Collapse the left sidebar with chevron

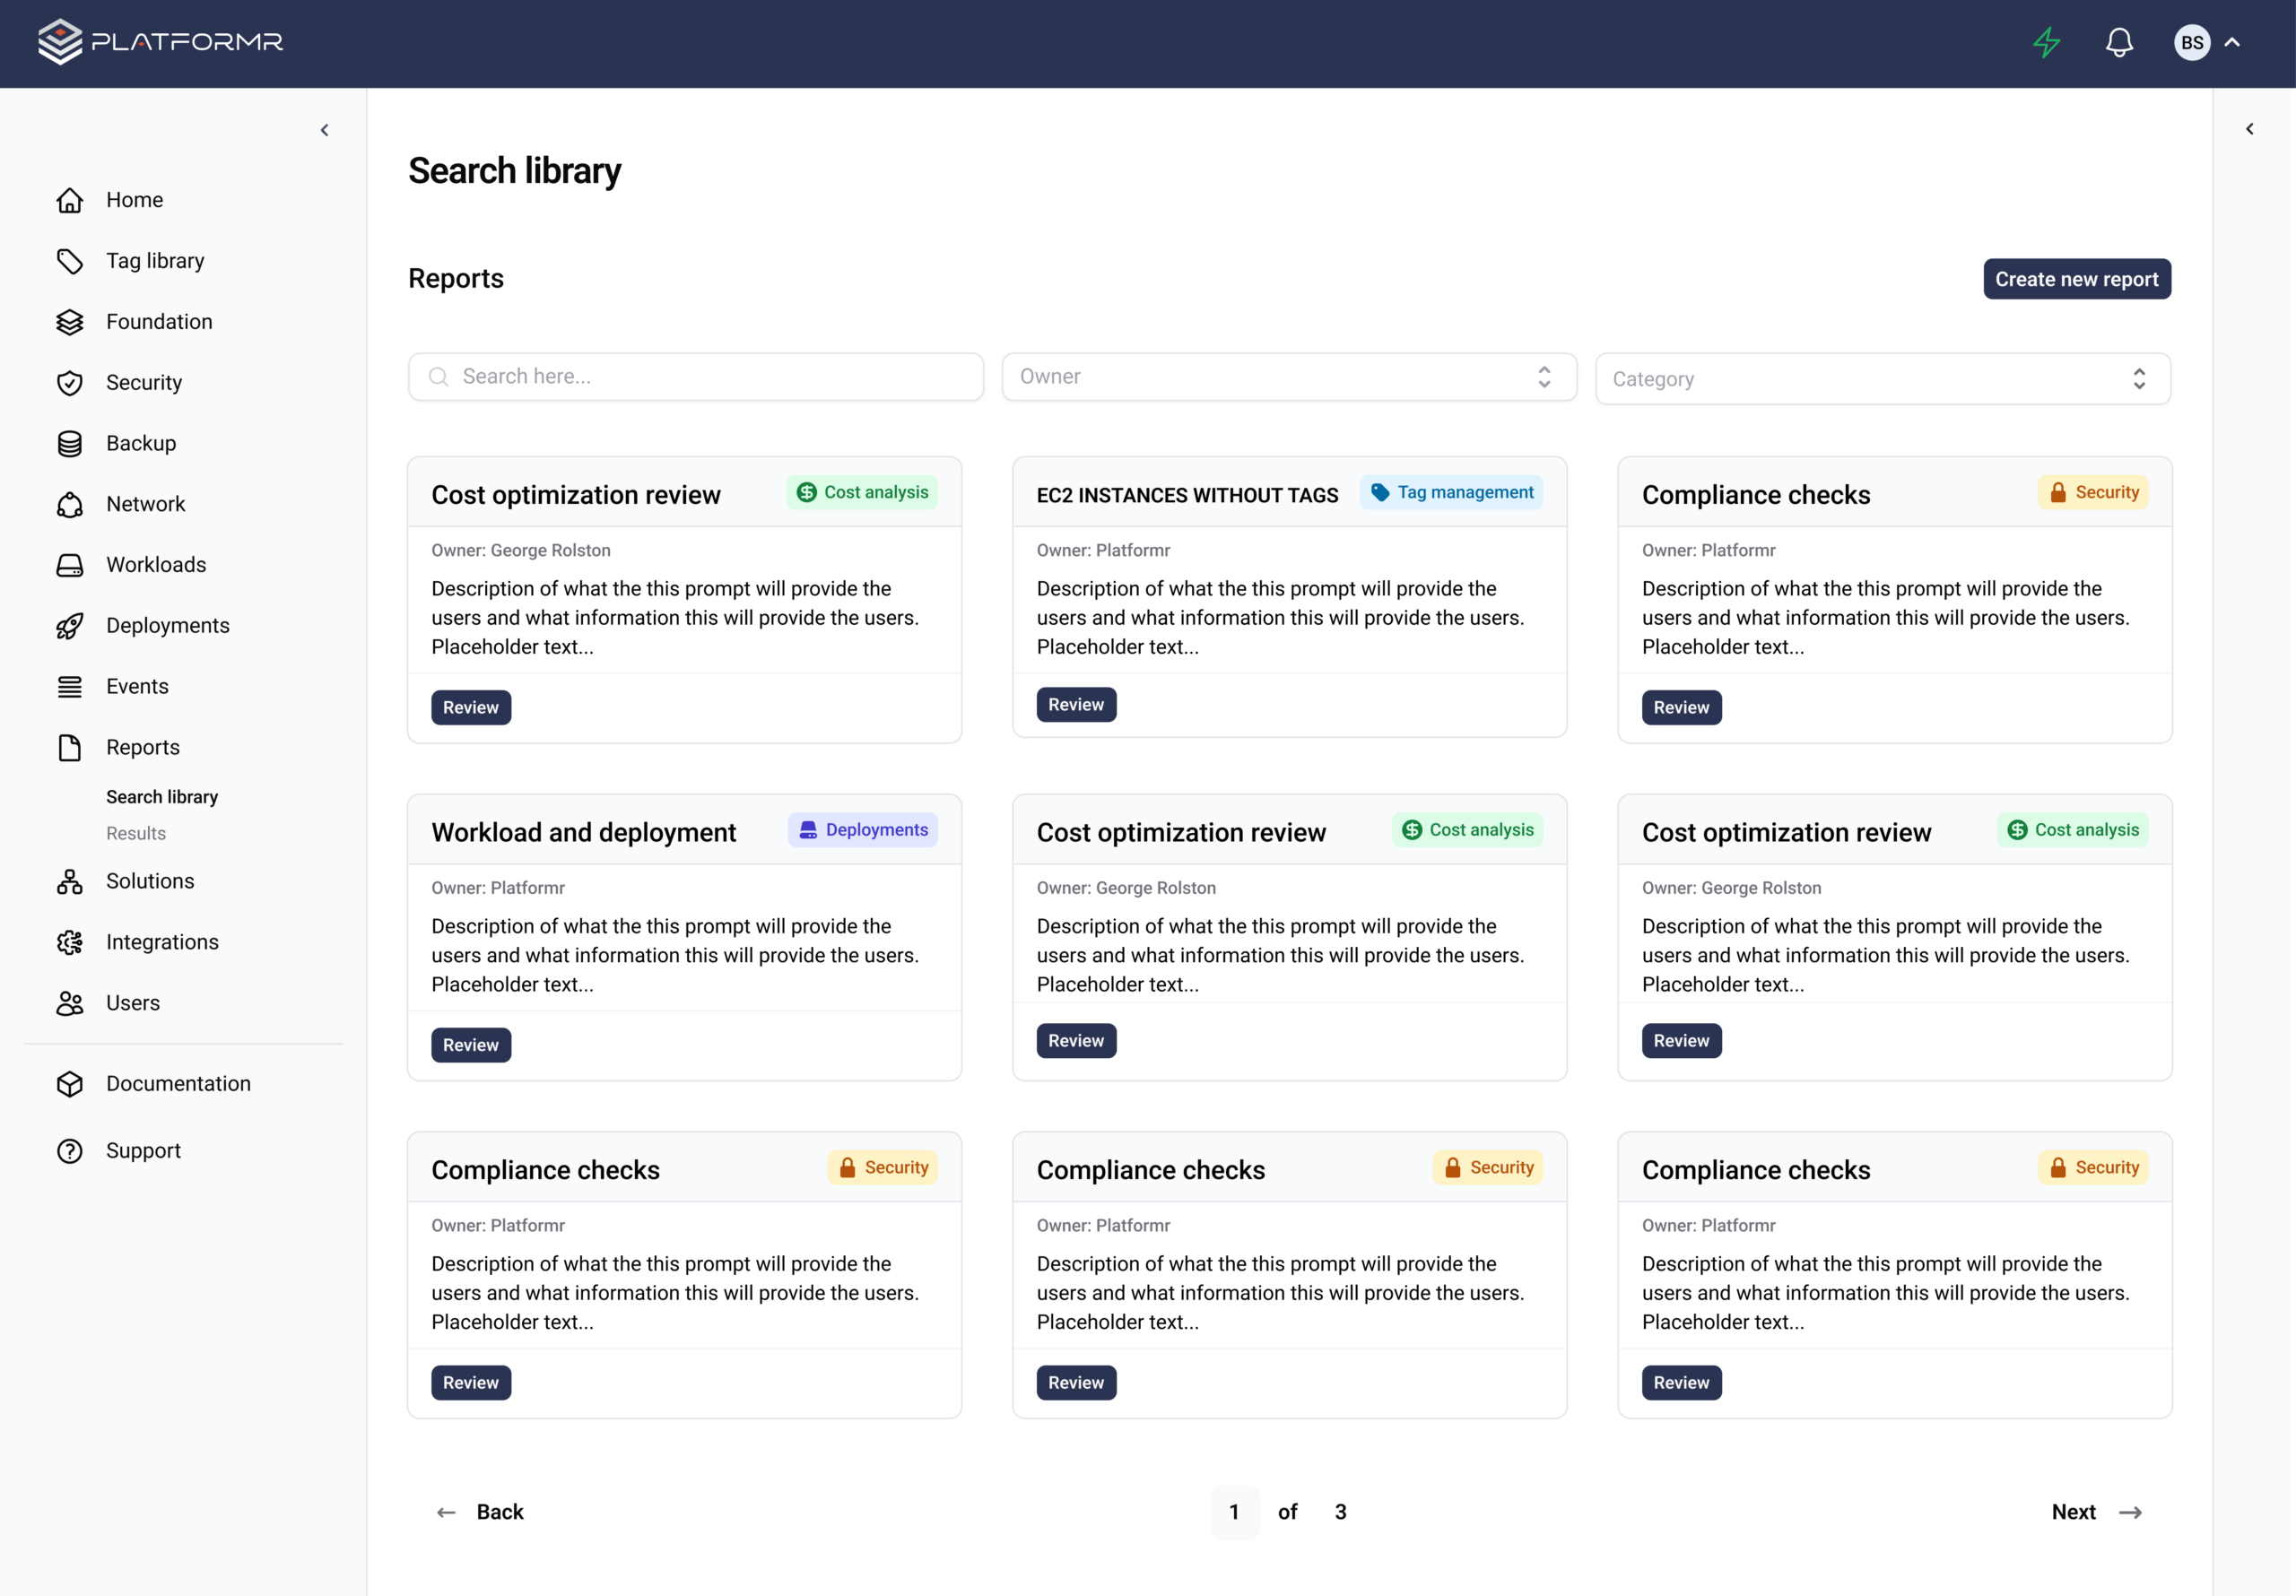tap(324, 130)
